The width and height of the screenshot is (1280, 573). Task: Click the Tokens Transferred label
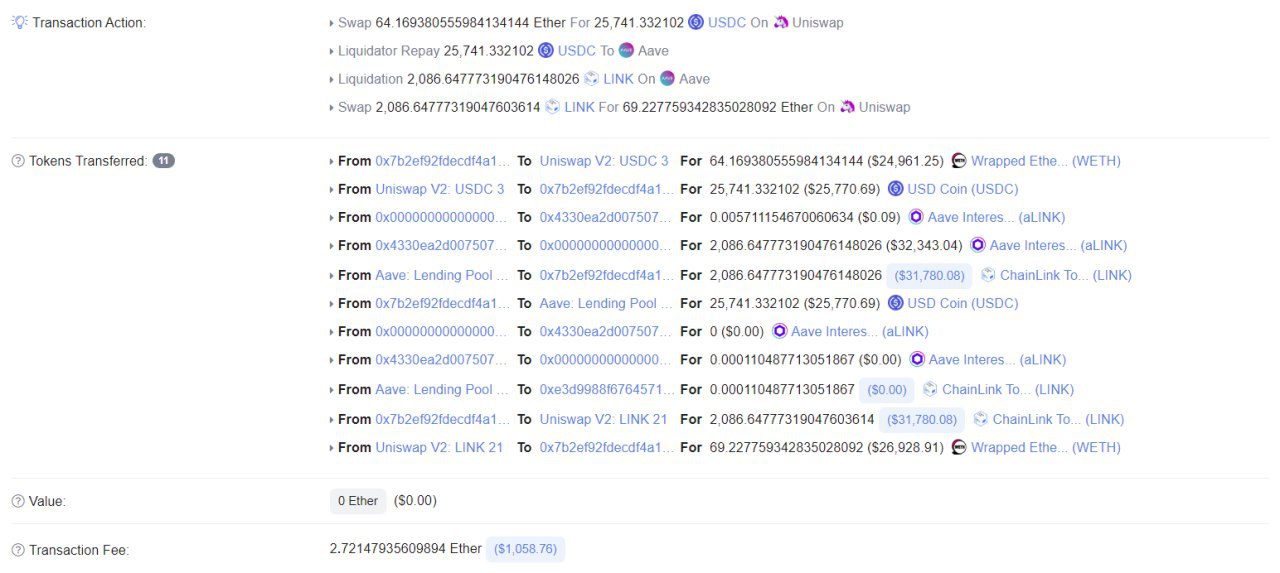(88, 161)
